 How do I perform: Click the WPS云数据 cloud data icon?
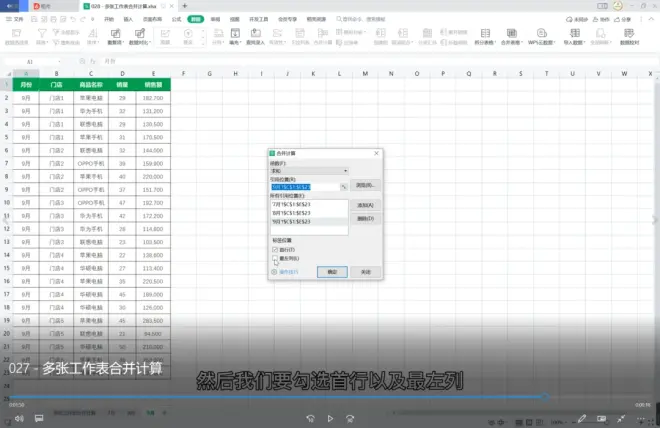(x=540, y=34)
